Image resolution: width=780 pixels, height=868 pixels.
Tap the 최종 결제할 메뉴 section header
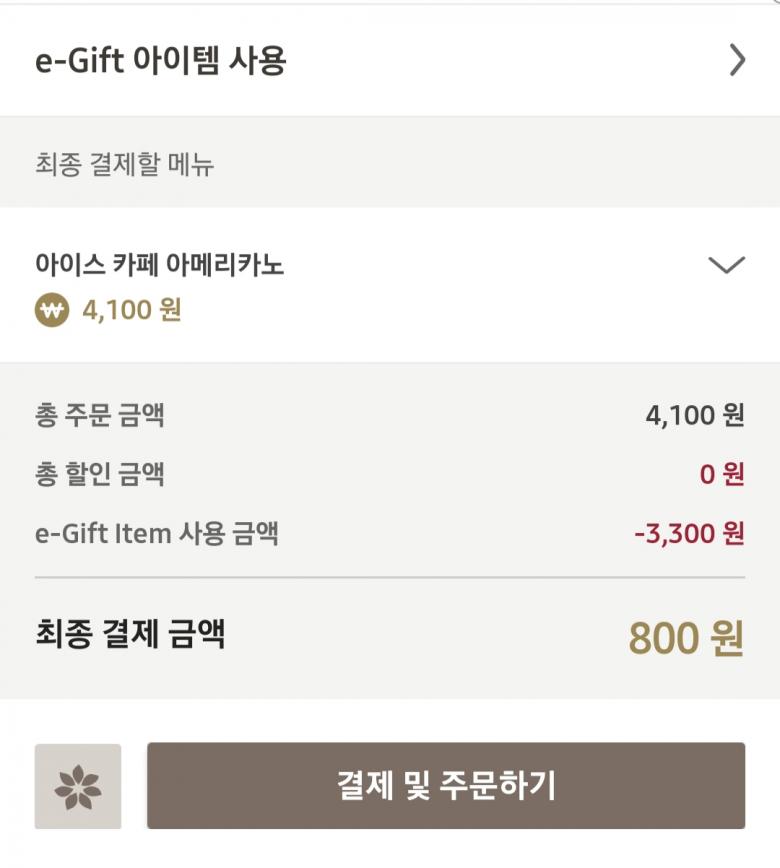tap(125, 163)
